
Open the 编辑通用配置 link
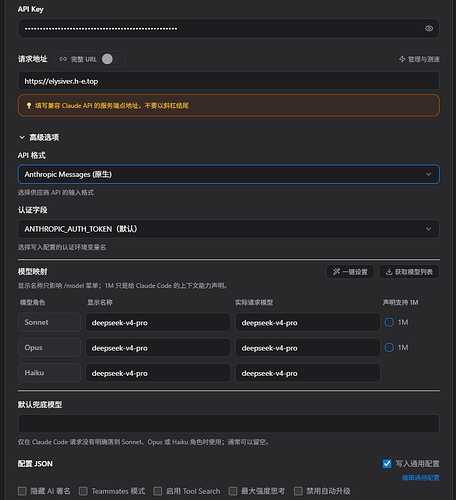[x=420, y=478]
